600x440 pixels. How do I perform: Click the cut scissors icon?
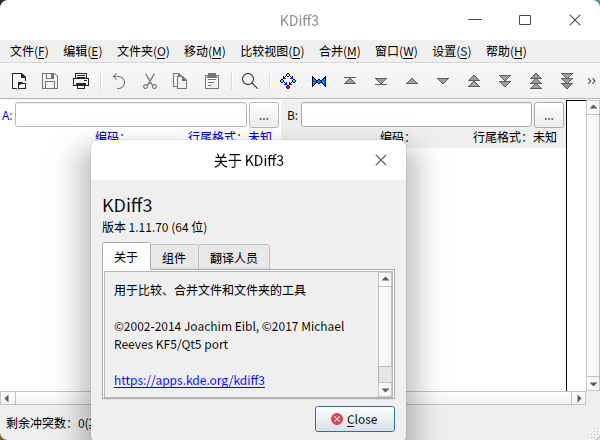[x=150, y=81]
